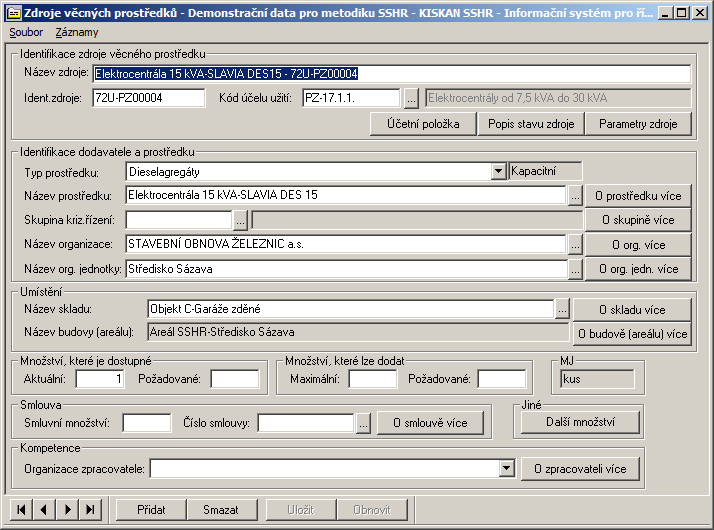This screenshot has height=530, width=714.
Task: Open Popis stavu zdroje
Action: (x=531, y=124)
